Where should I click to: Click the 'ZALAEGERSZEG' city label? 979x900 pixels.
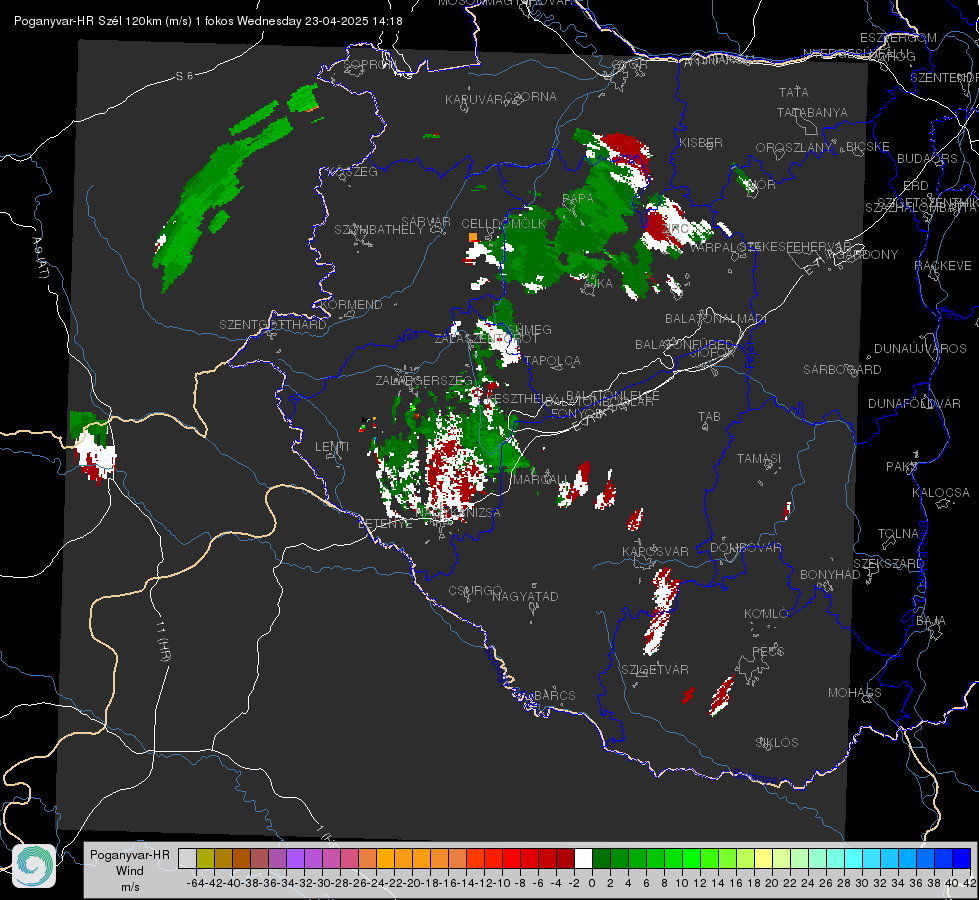tap(424, 381)
